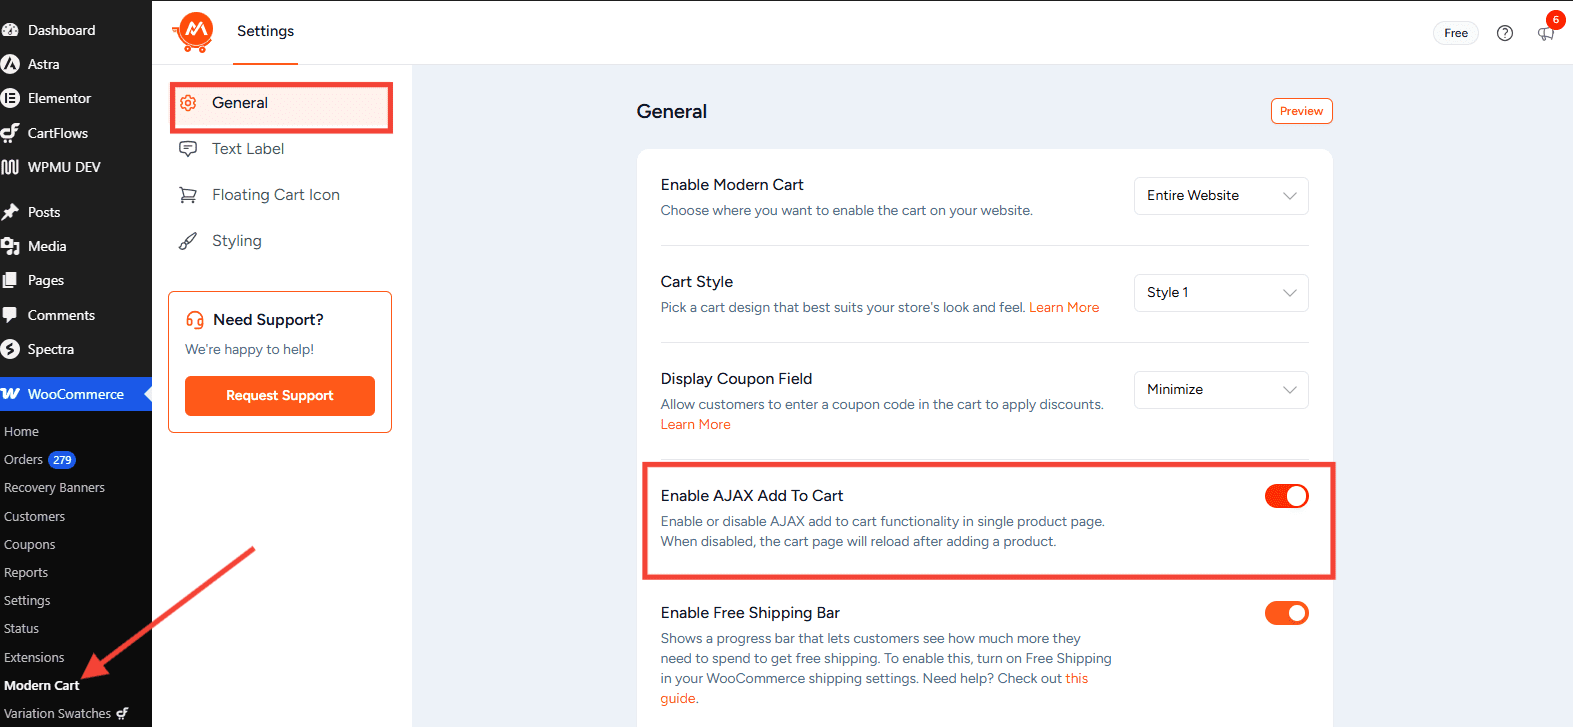The width and height of the screenshot is (1573, 727).
Task: Toggle the Enable AJAX Add To Cart switch
Action: click(1286, 496)
